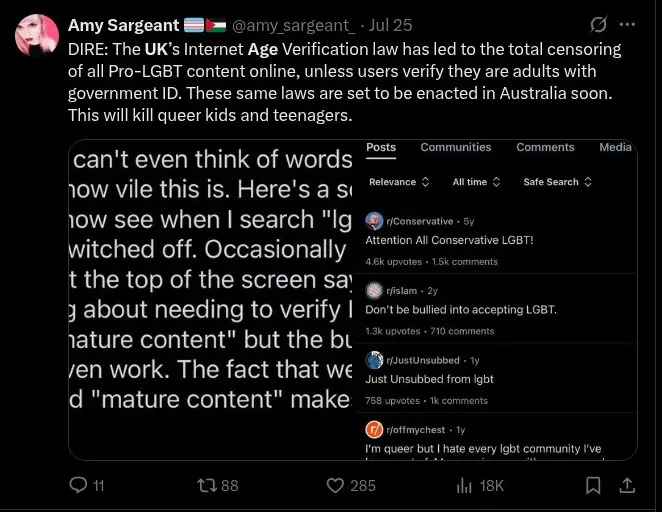Viewport: 662px width, 512px height.
Task: Like the tweet with heart icon
Action: point(337,485)
